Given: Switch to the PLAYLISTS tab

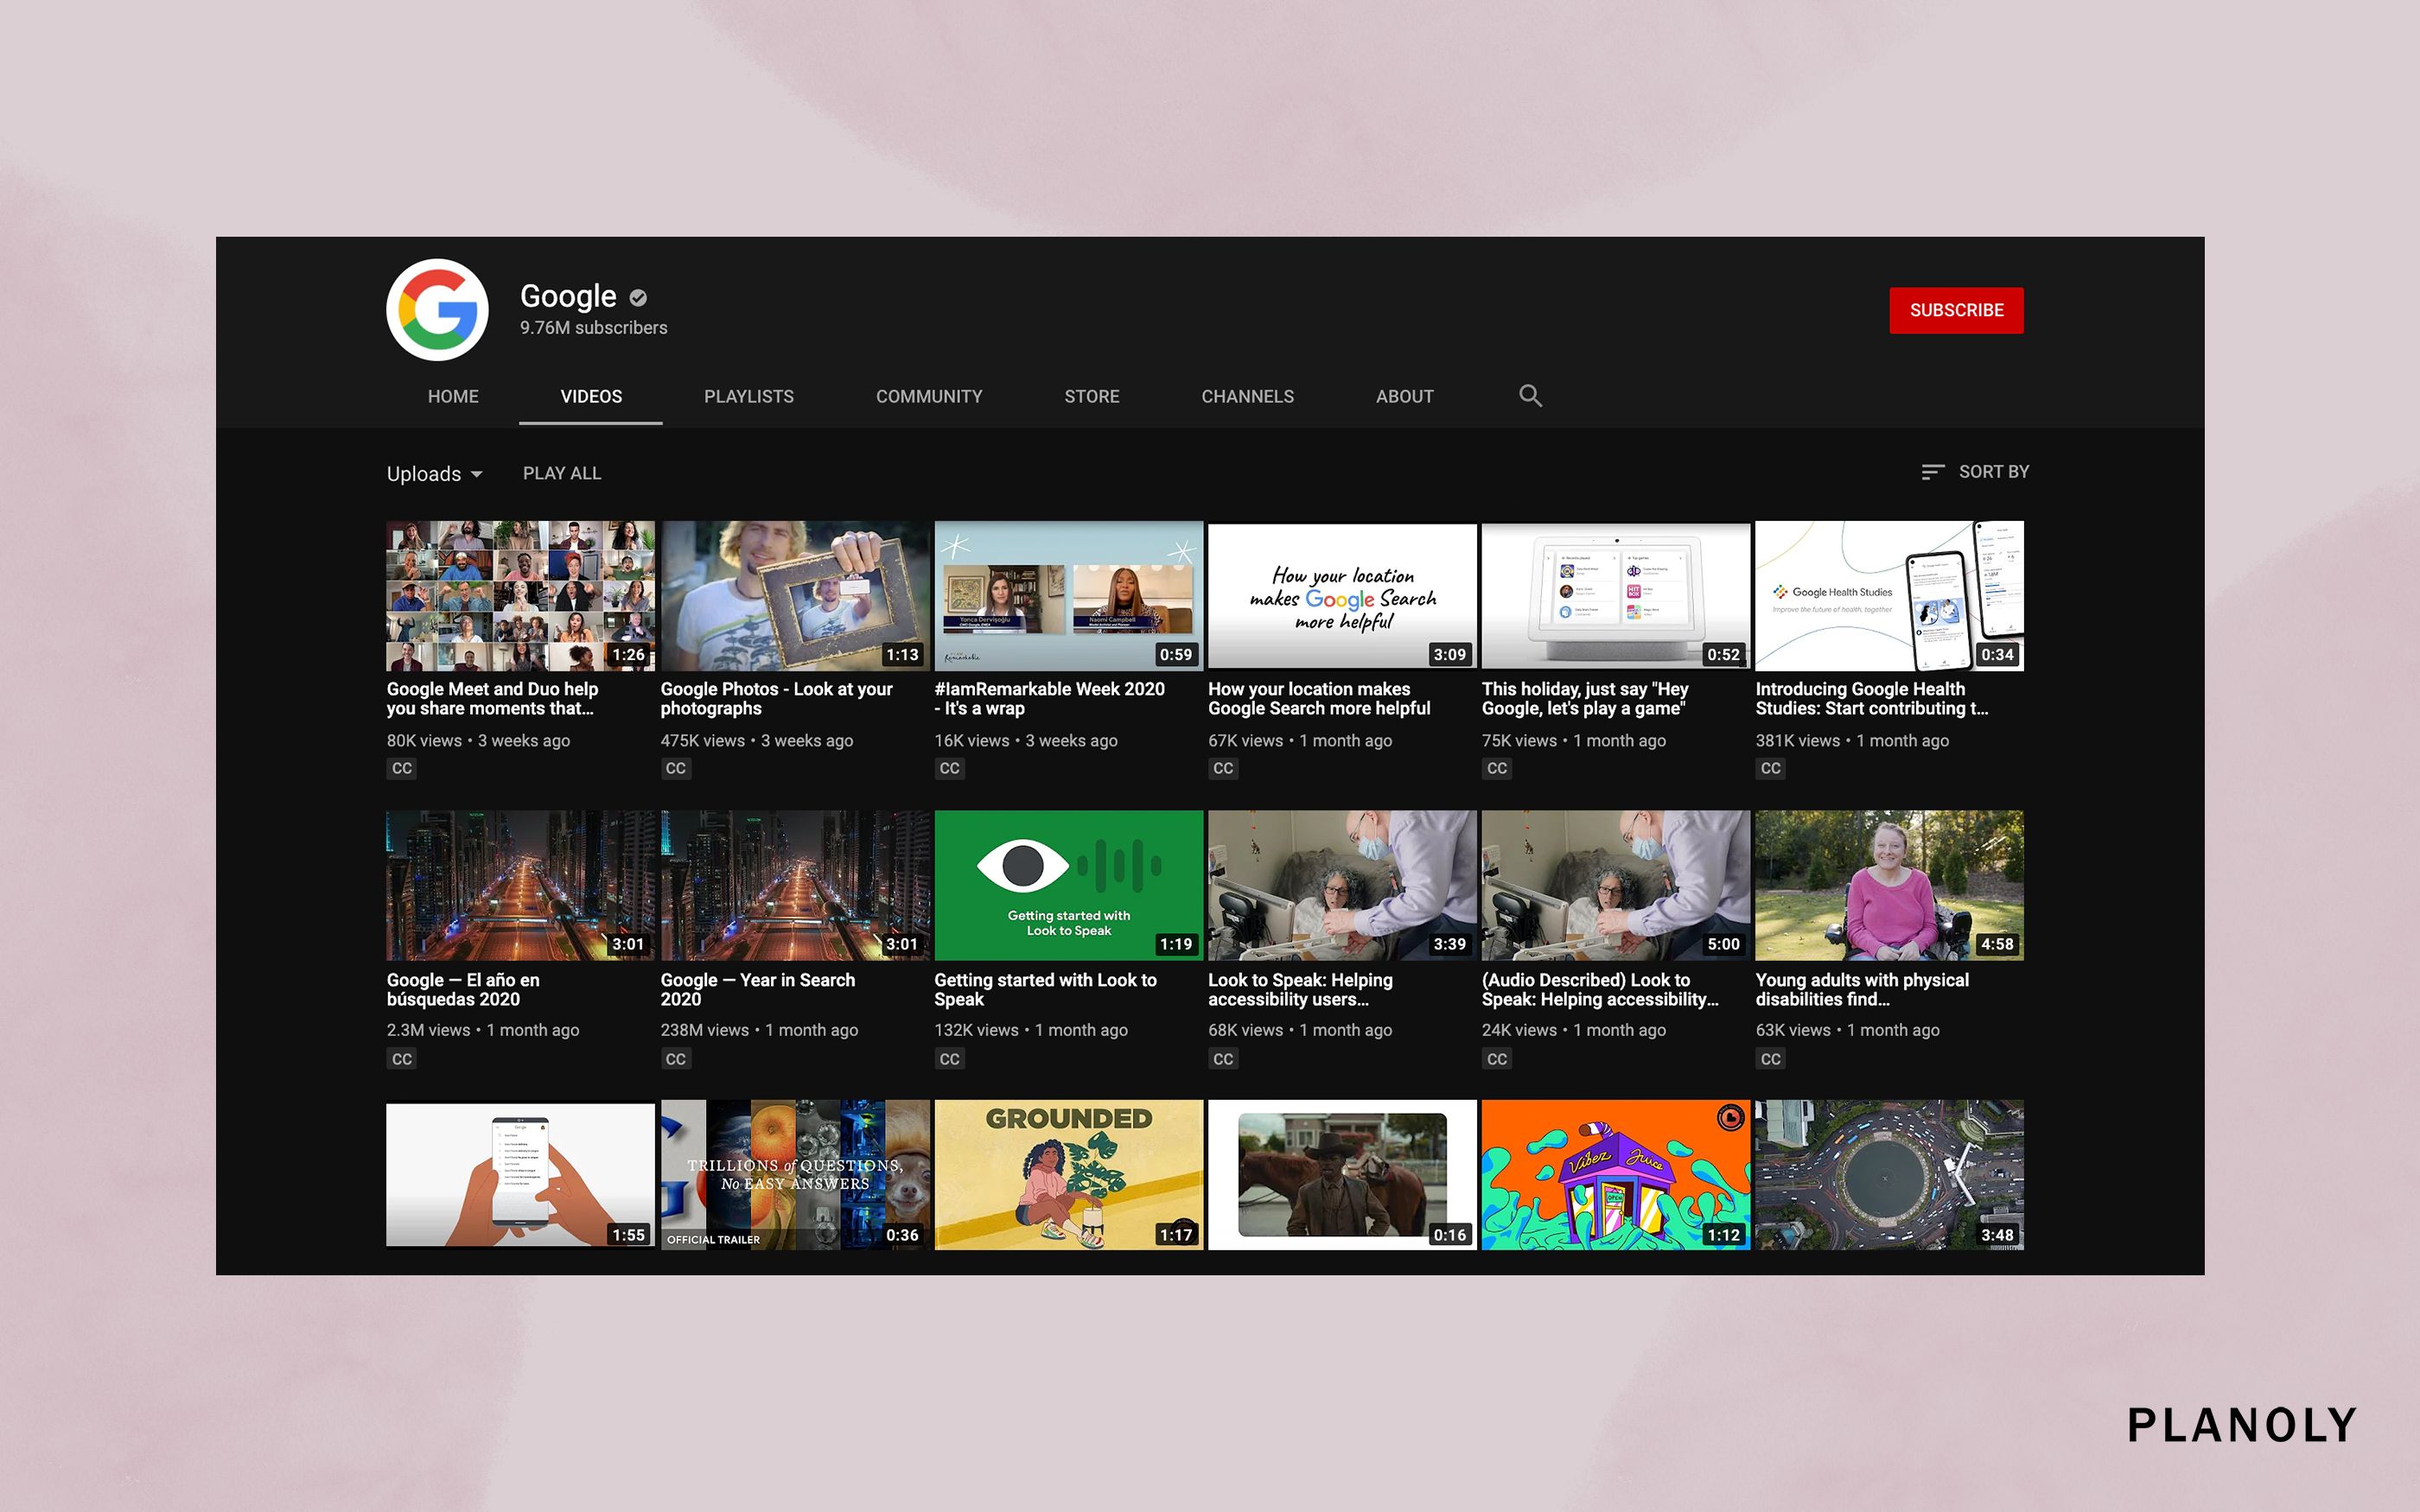Looking at the screenshot, I should [748, 396].
